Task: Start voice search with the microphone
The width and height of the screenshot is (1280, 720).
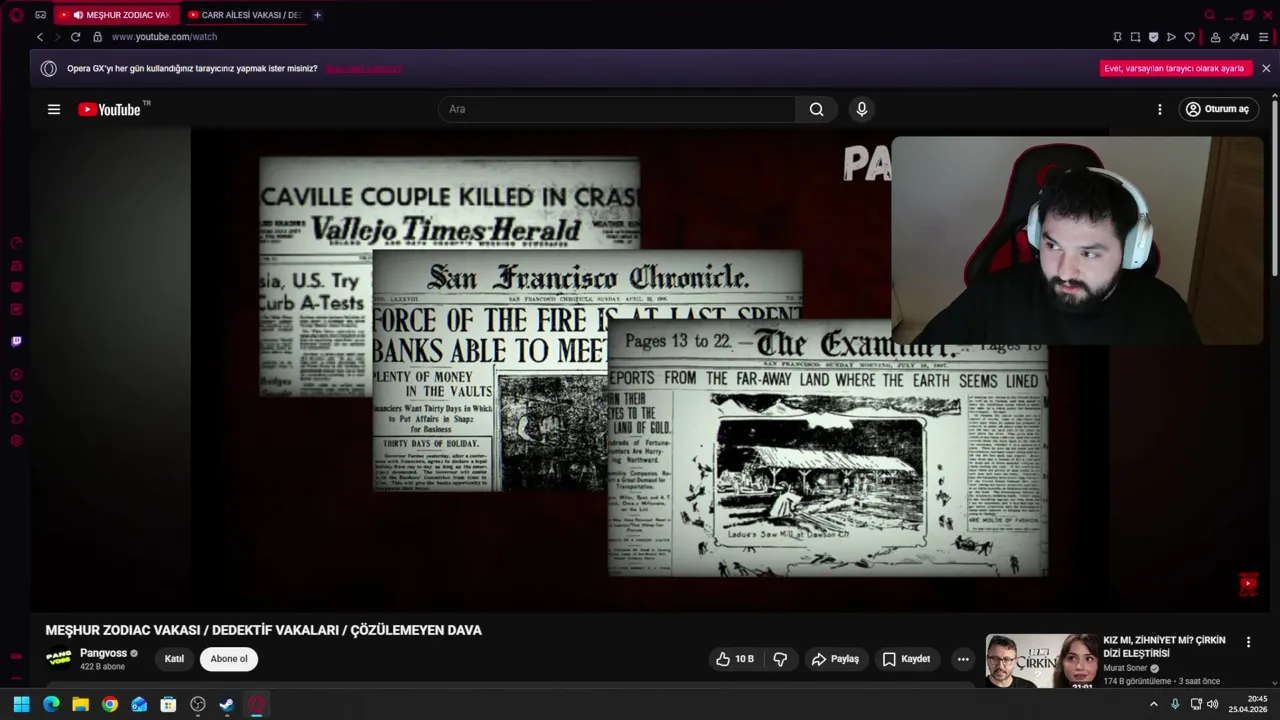Action: pos(862,109)
